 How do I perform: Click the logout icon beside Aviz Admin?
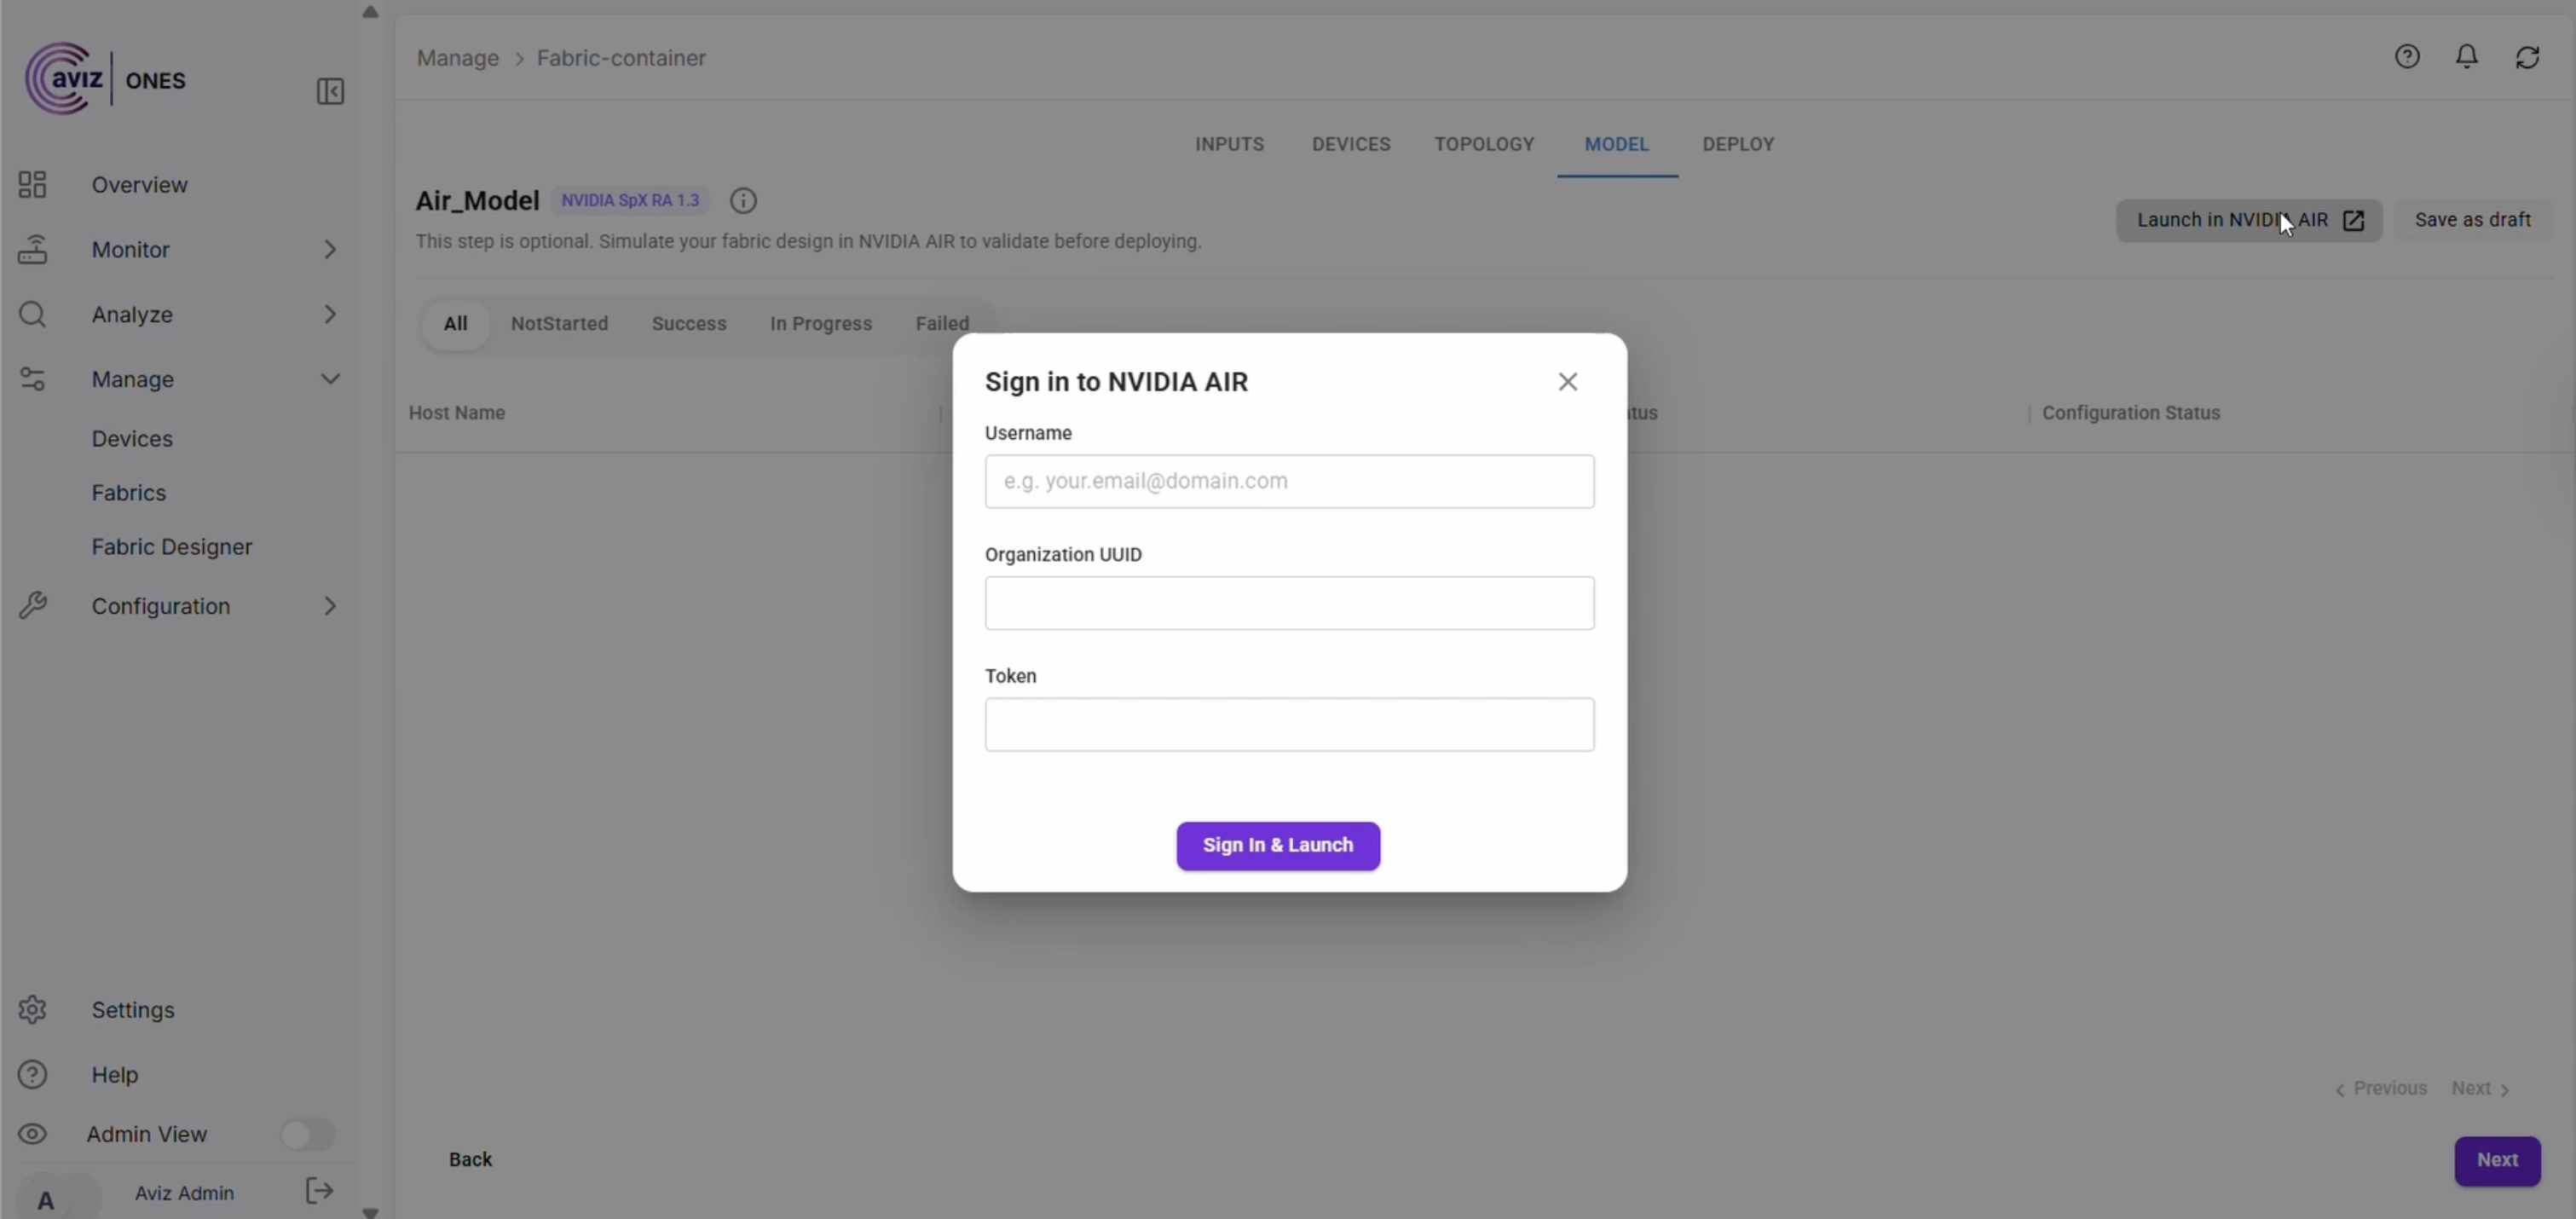[319, 1191]
